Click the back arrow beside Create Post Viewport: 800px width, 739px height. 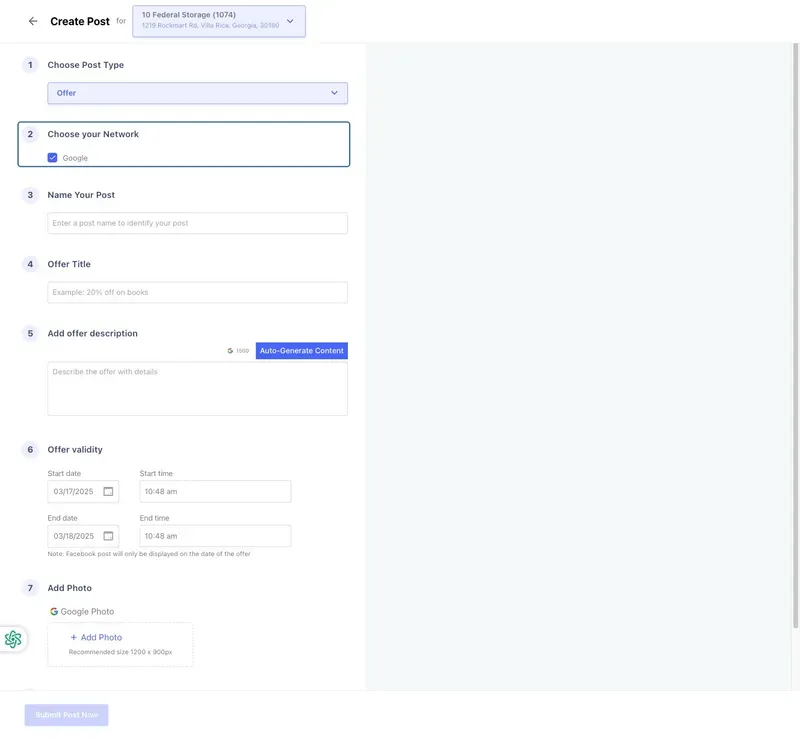click(x=33, y=21)
